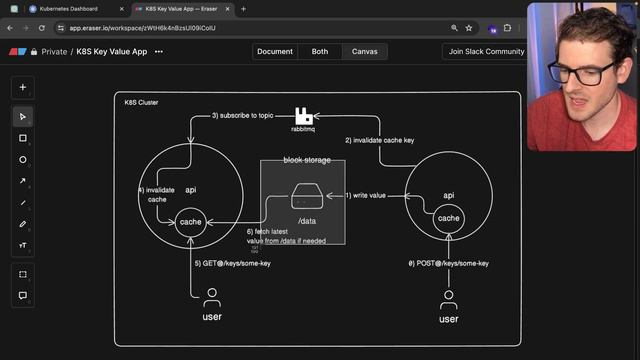Image resolution: width=640 pixels, height=360 pixels.
Task: Click Join Slack Community button
Action: pos(486,52)
